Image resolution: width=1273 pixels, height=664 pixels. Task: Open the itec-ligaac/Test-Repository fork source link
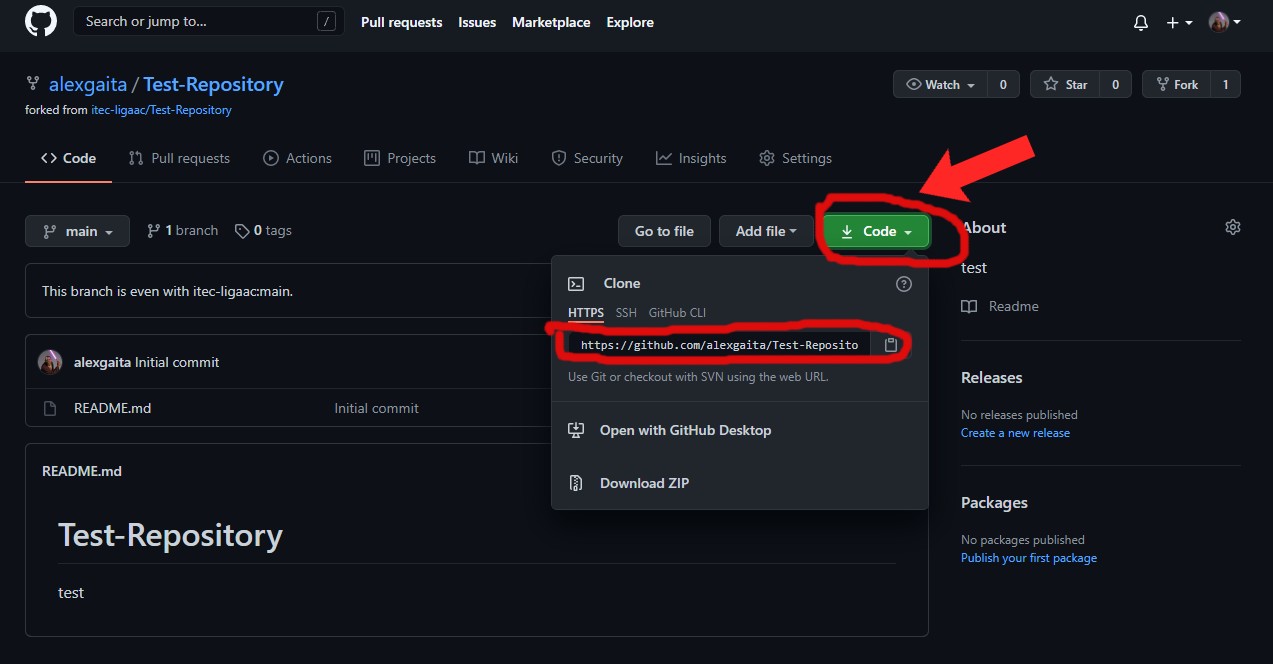click(x=161, y=110)
